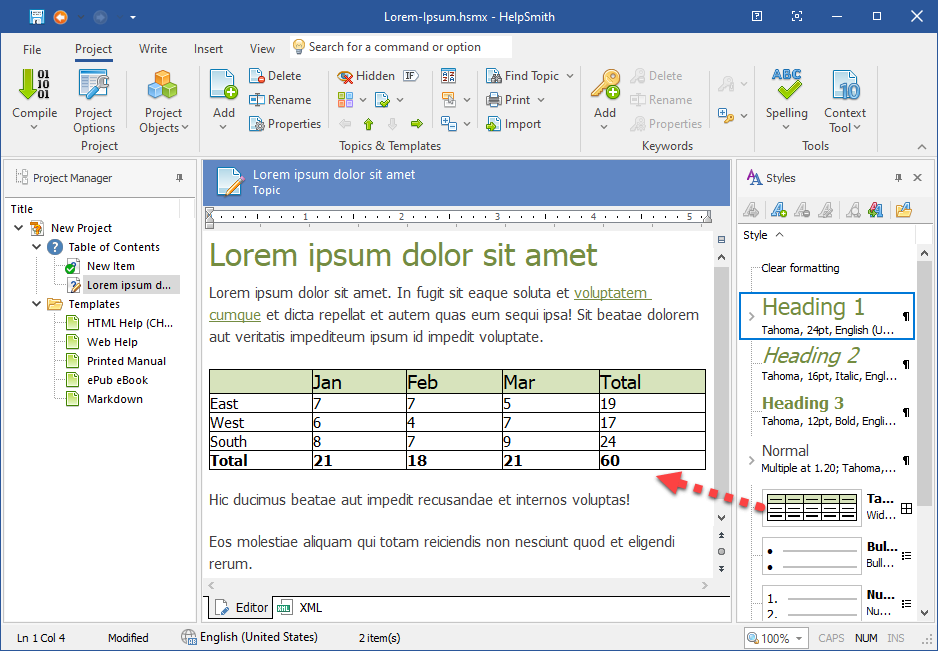The width and height of the screenshot is (938, 651).
Task: Switch to the XML tab
Action: pos(302,608)
